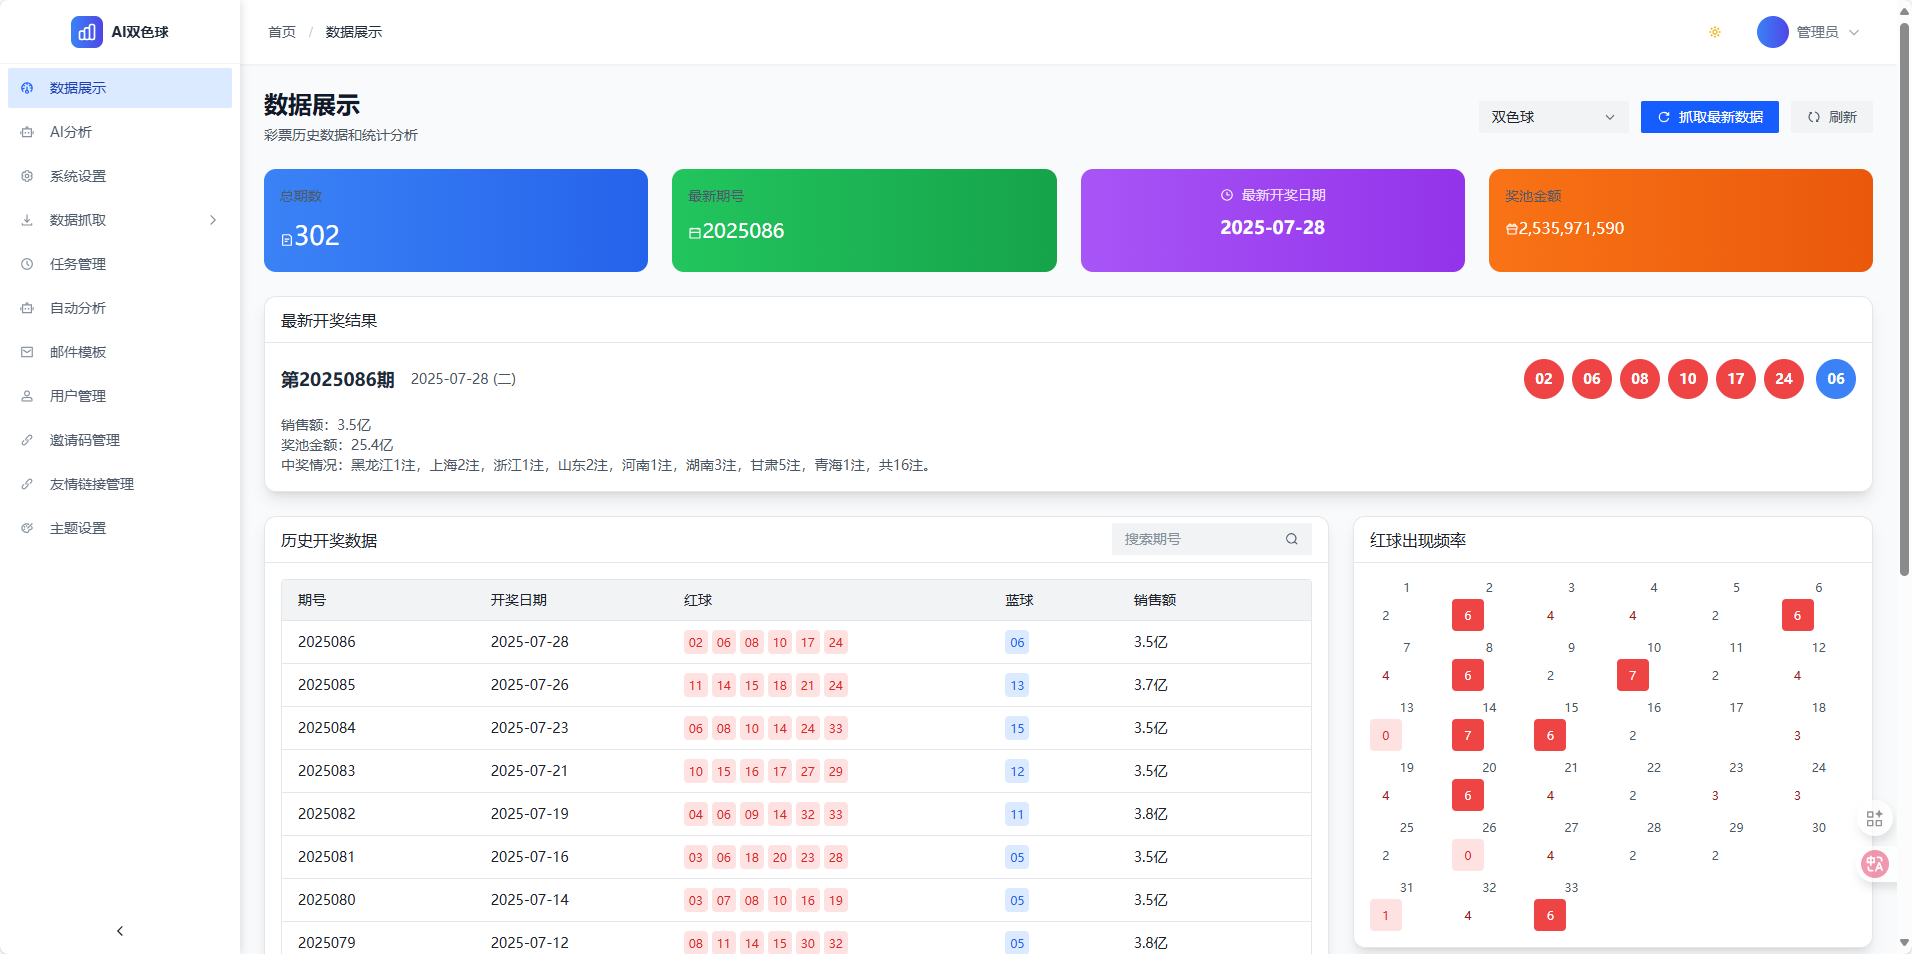Click the 搜索期号 search input field
Image resolution: width=1912 pixels, height=954 pixels.
[x=1190, y=539]
